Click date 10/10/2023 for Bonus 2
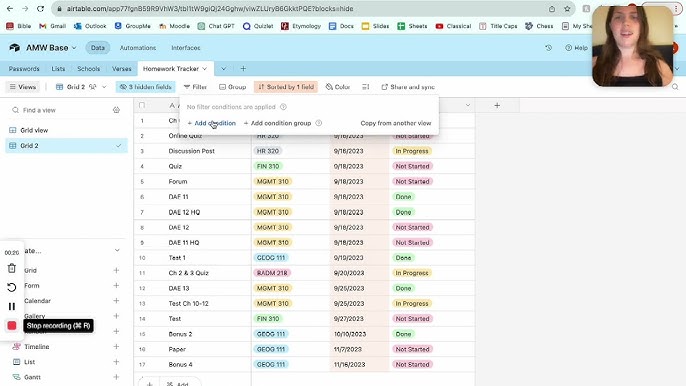Viewport: 686px width, 386px height. coord(359,334)
